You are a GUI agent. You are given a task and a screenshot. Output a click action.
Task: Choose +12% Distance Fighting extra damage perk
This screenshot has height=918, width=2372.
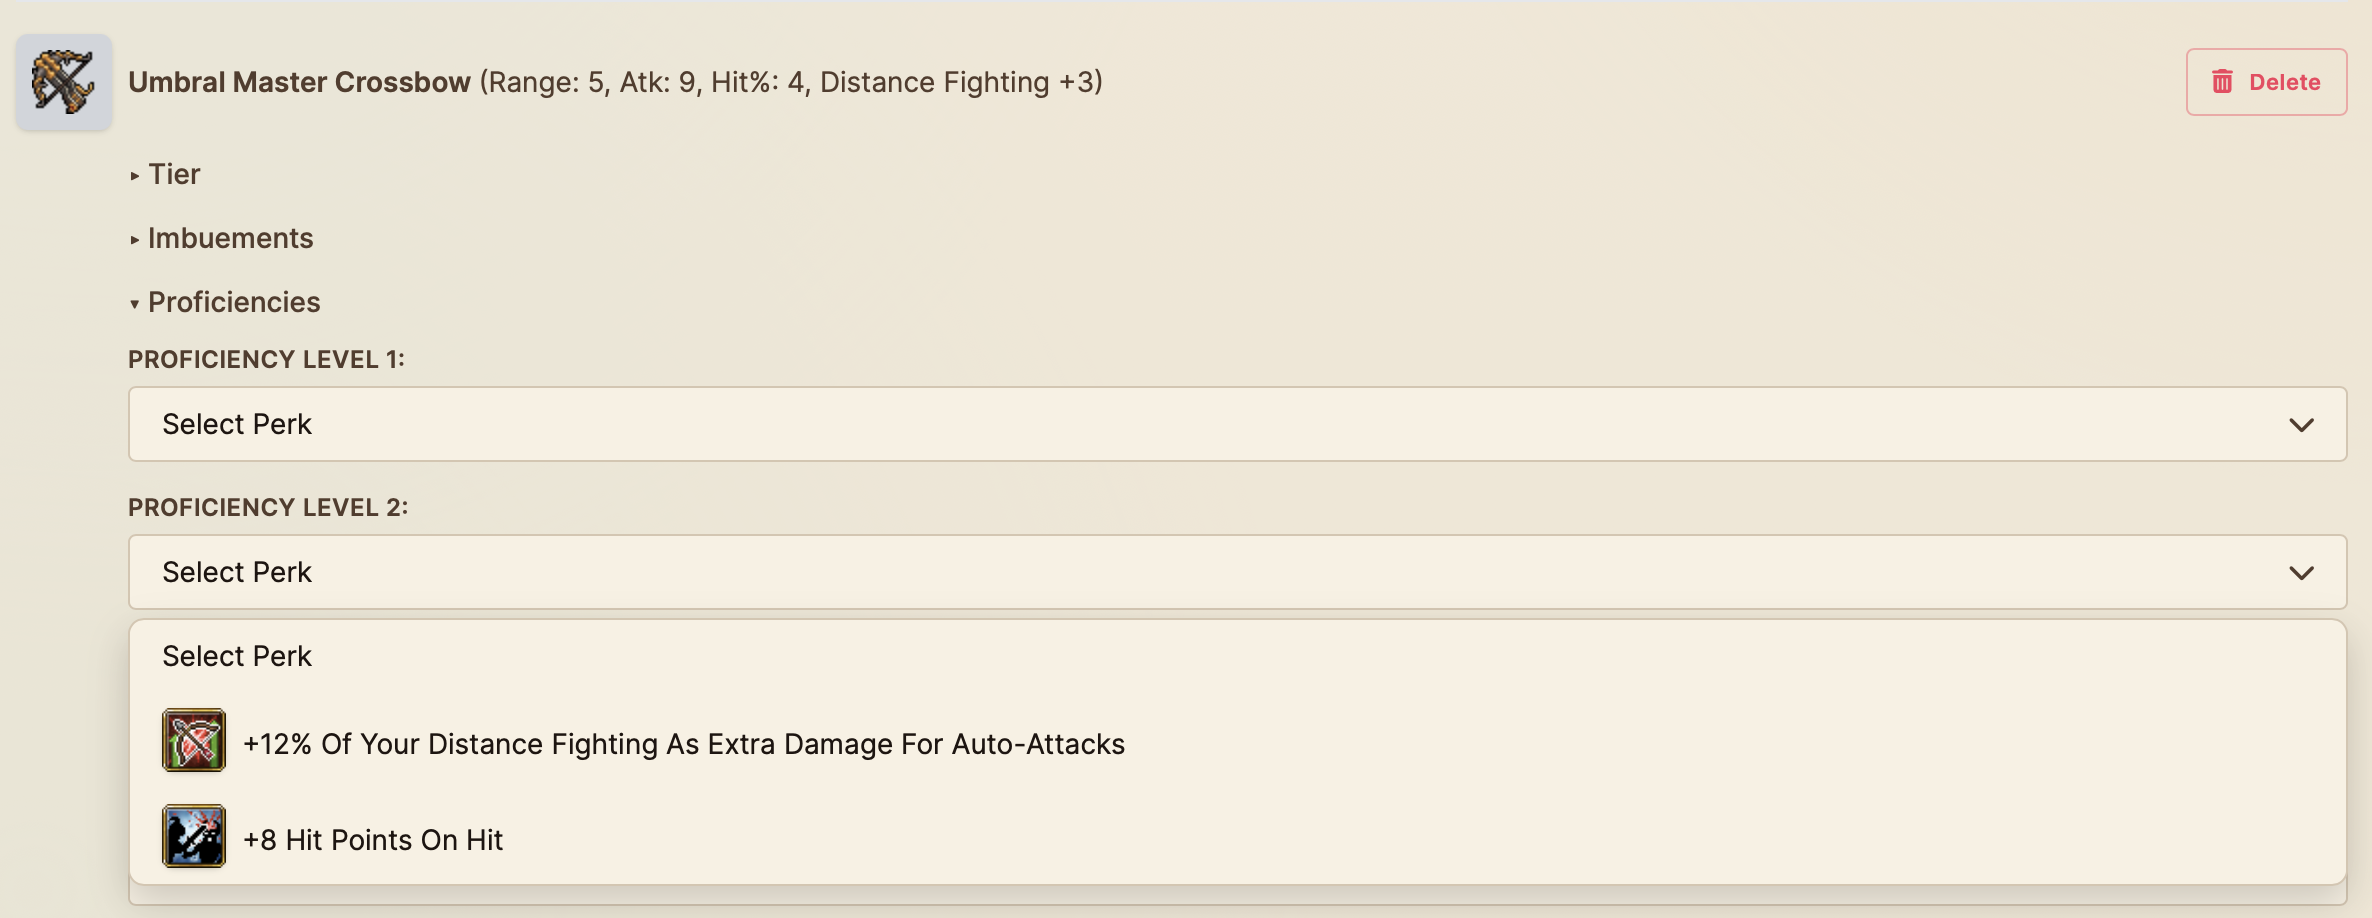coord(684,744)
